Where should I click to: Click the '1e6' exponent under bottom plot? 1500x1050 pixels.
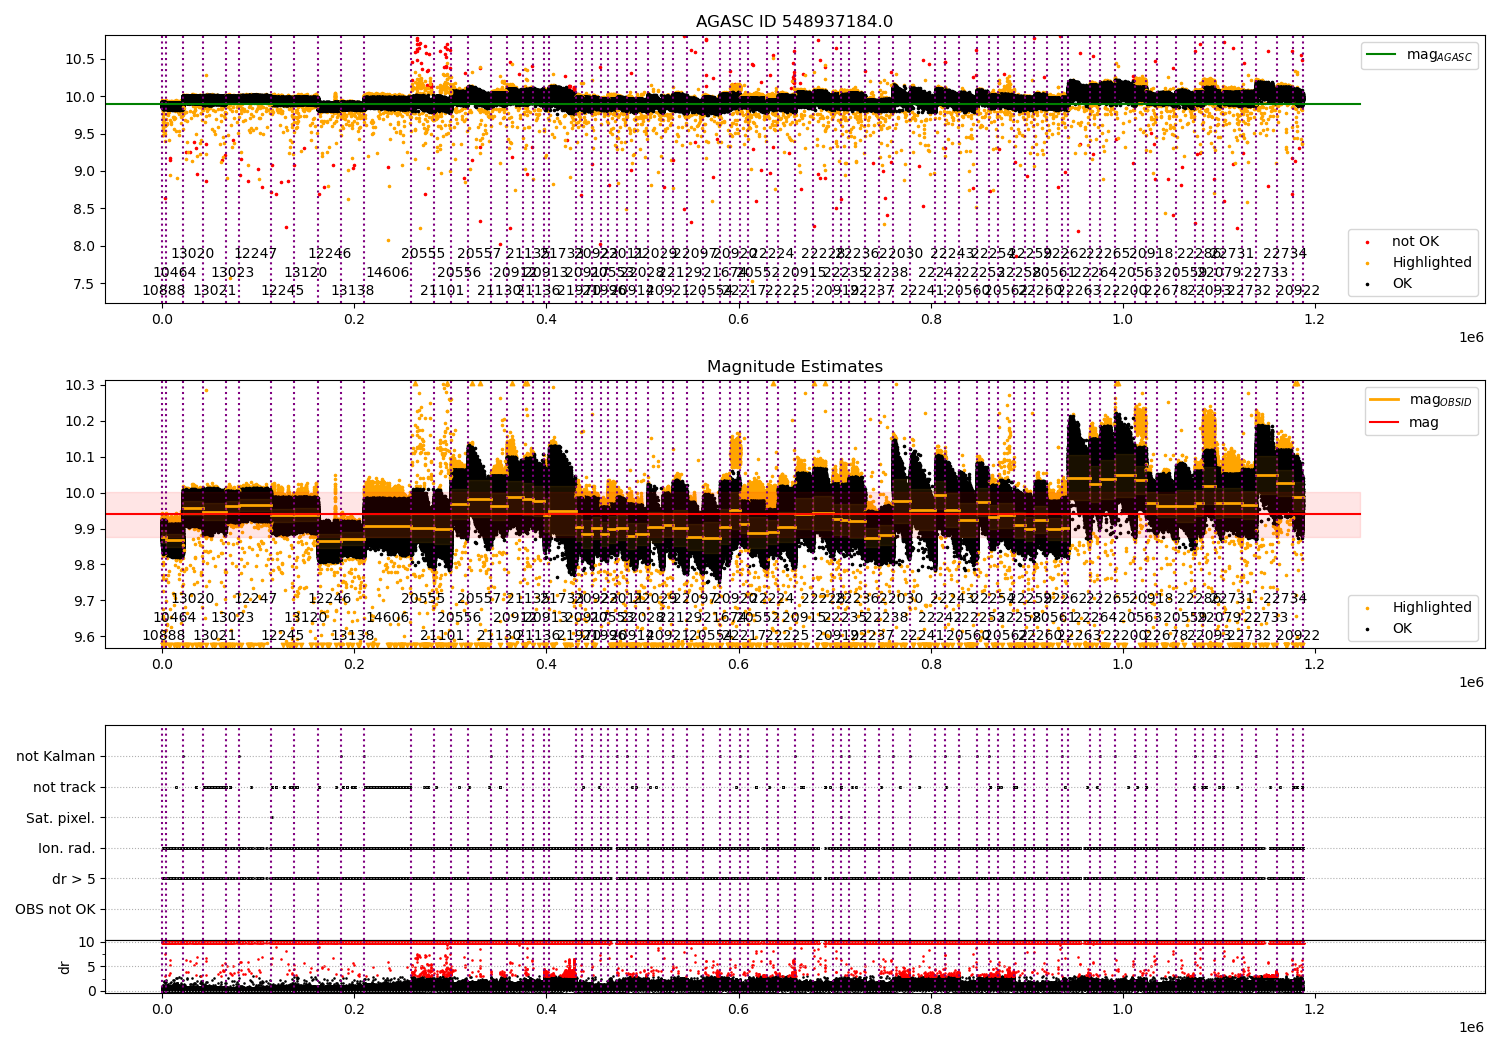[x=1471, y=1027]
